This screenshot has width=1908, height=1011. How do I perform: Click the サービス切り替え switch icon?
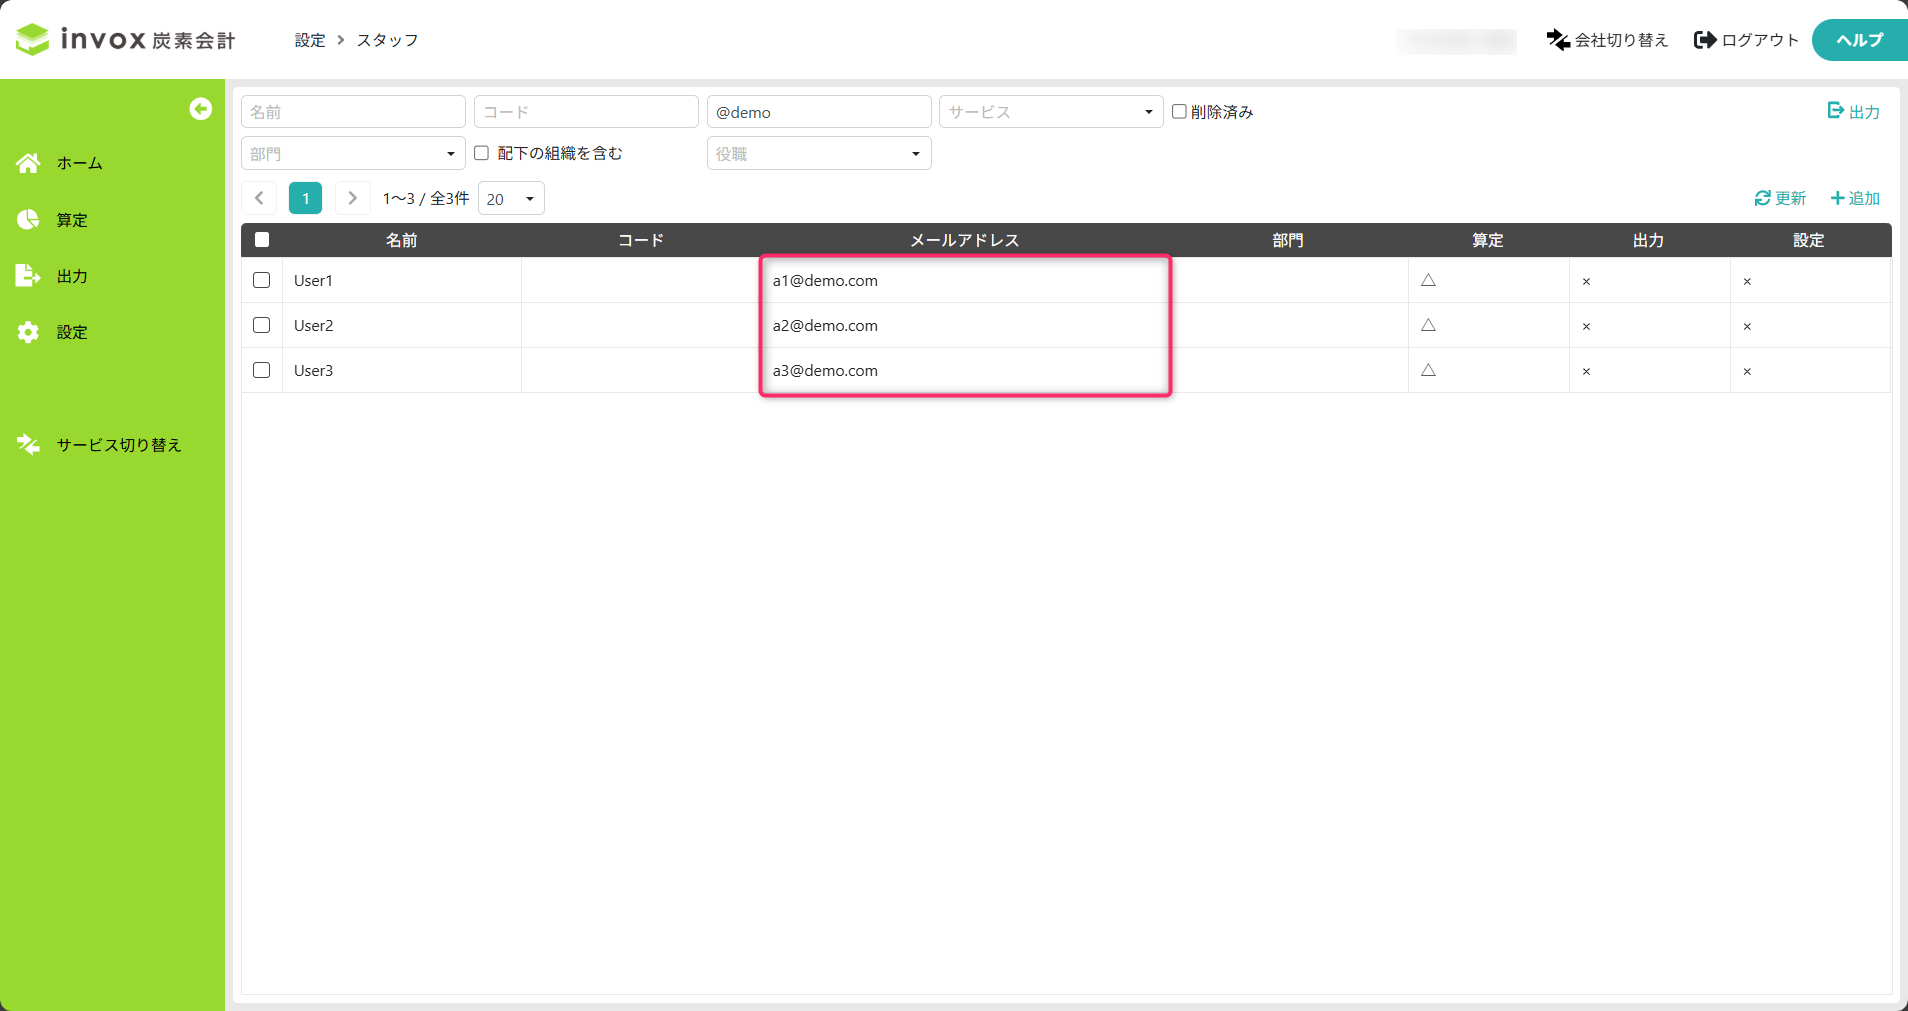tap(28, 445)
